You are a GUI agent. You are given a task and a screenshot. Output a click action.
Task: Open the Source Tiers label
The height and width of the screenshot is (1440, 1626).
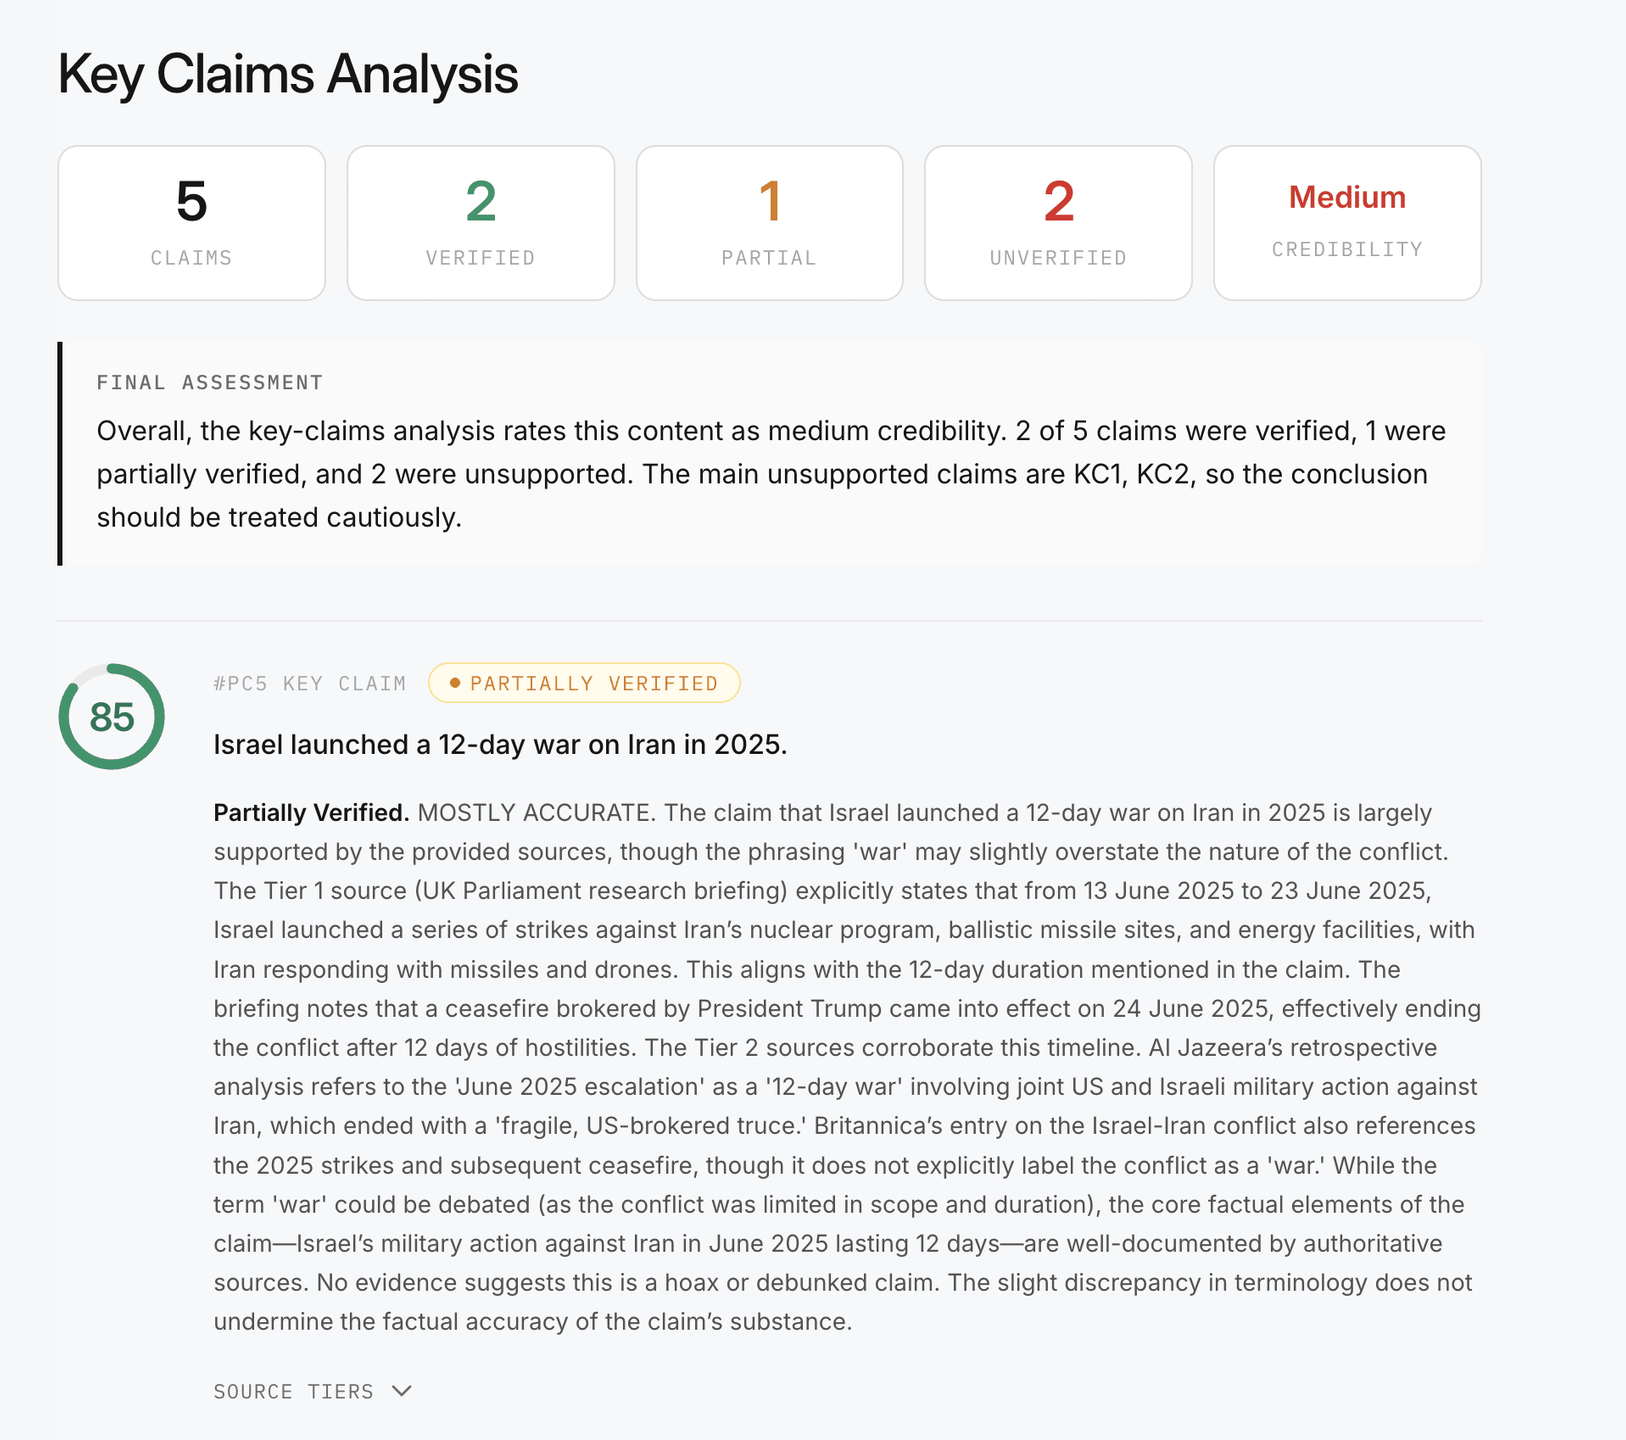pos(293,1391)
